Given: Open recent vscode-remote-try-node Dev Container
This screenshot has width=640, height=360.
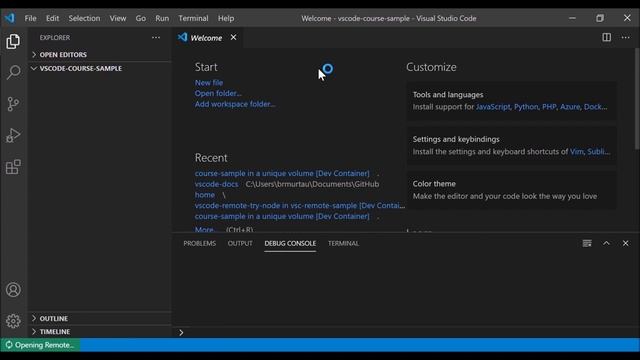Looking at the screenshot, I should [x=300, y=205].
